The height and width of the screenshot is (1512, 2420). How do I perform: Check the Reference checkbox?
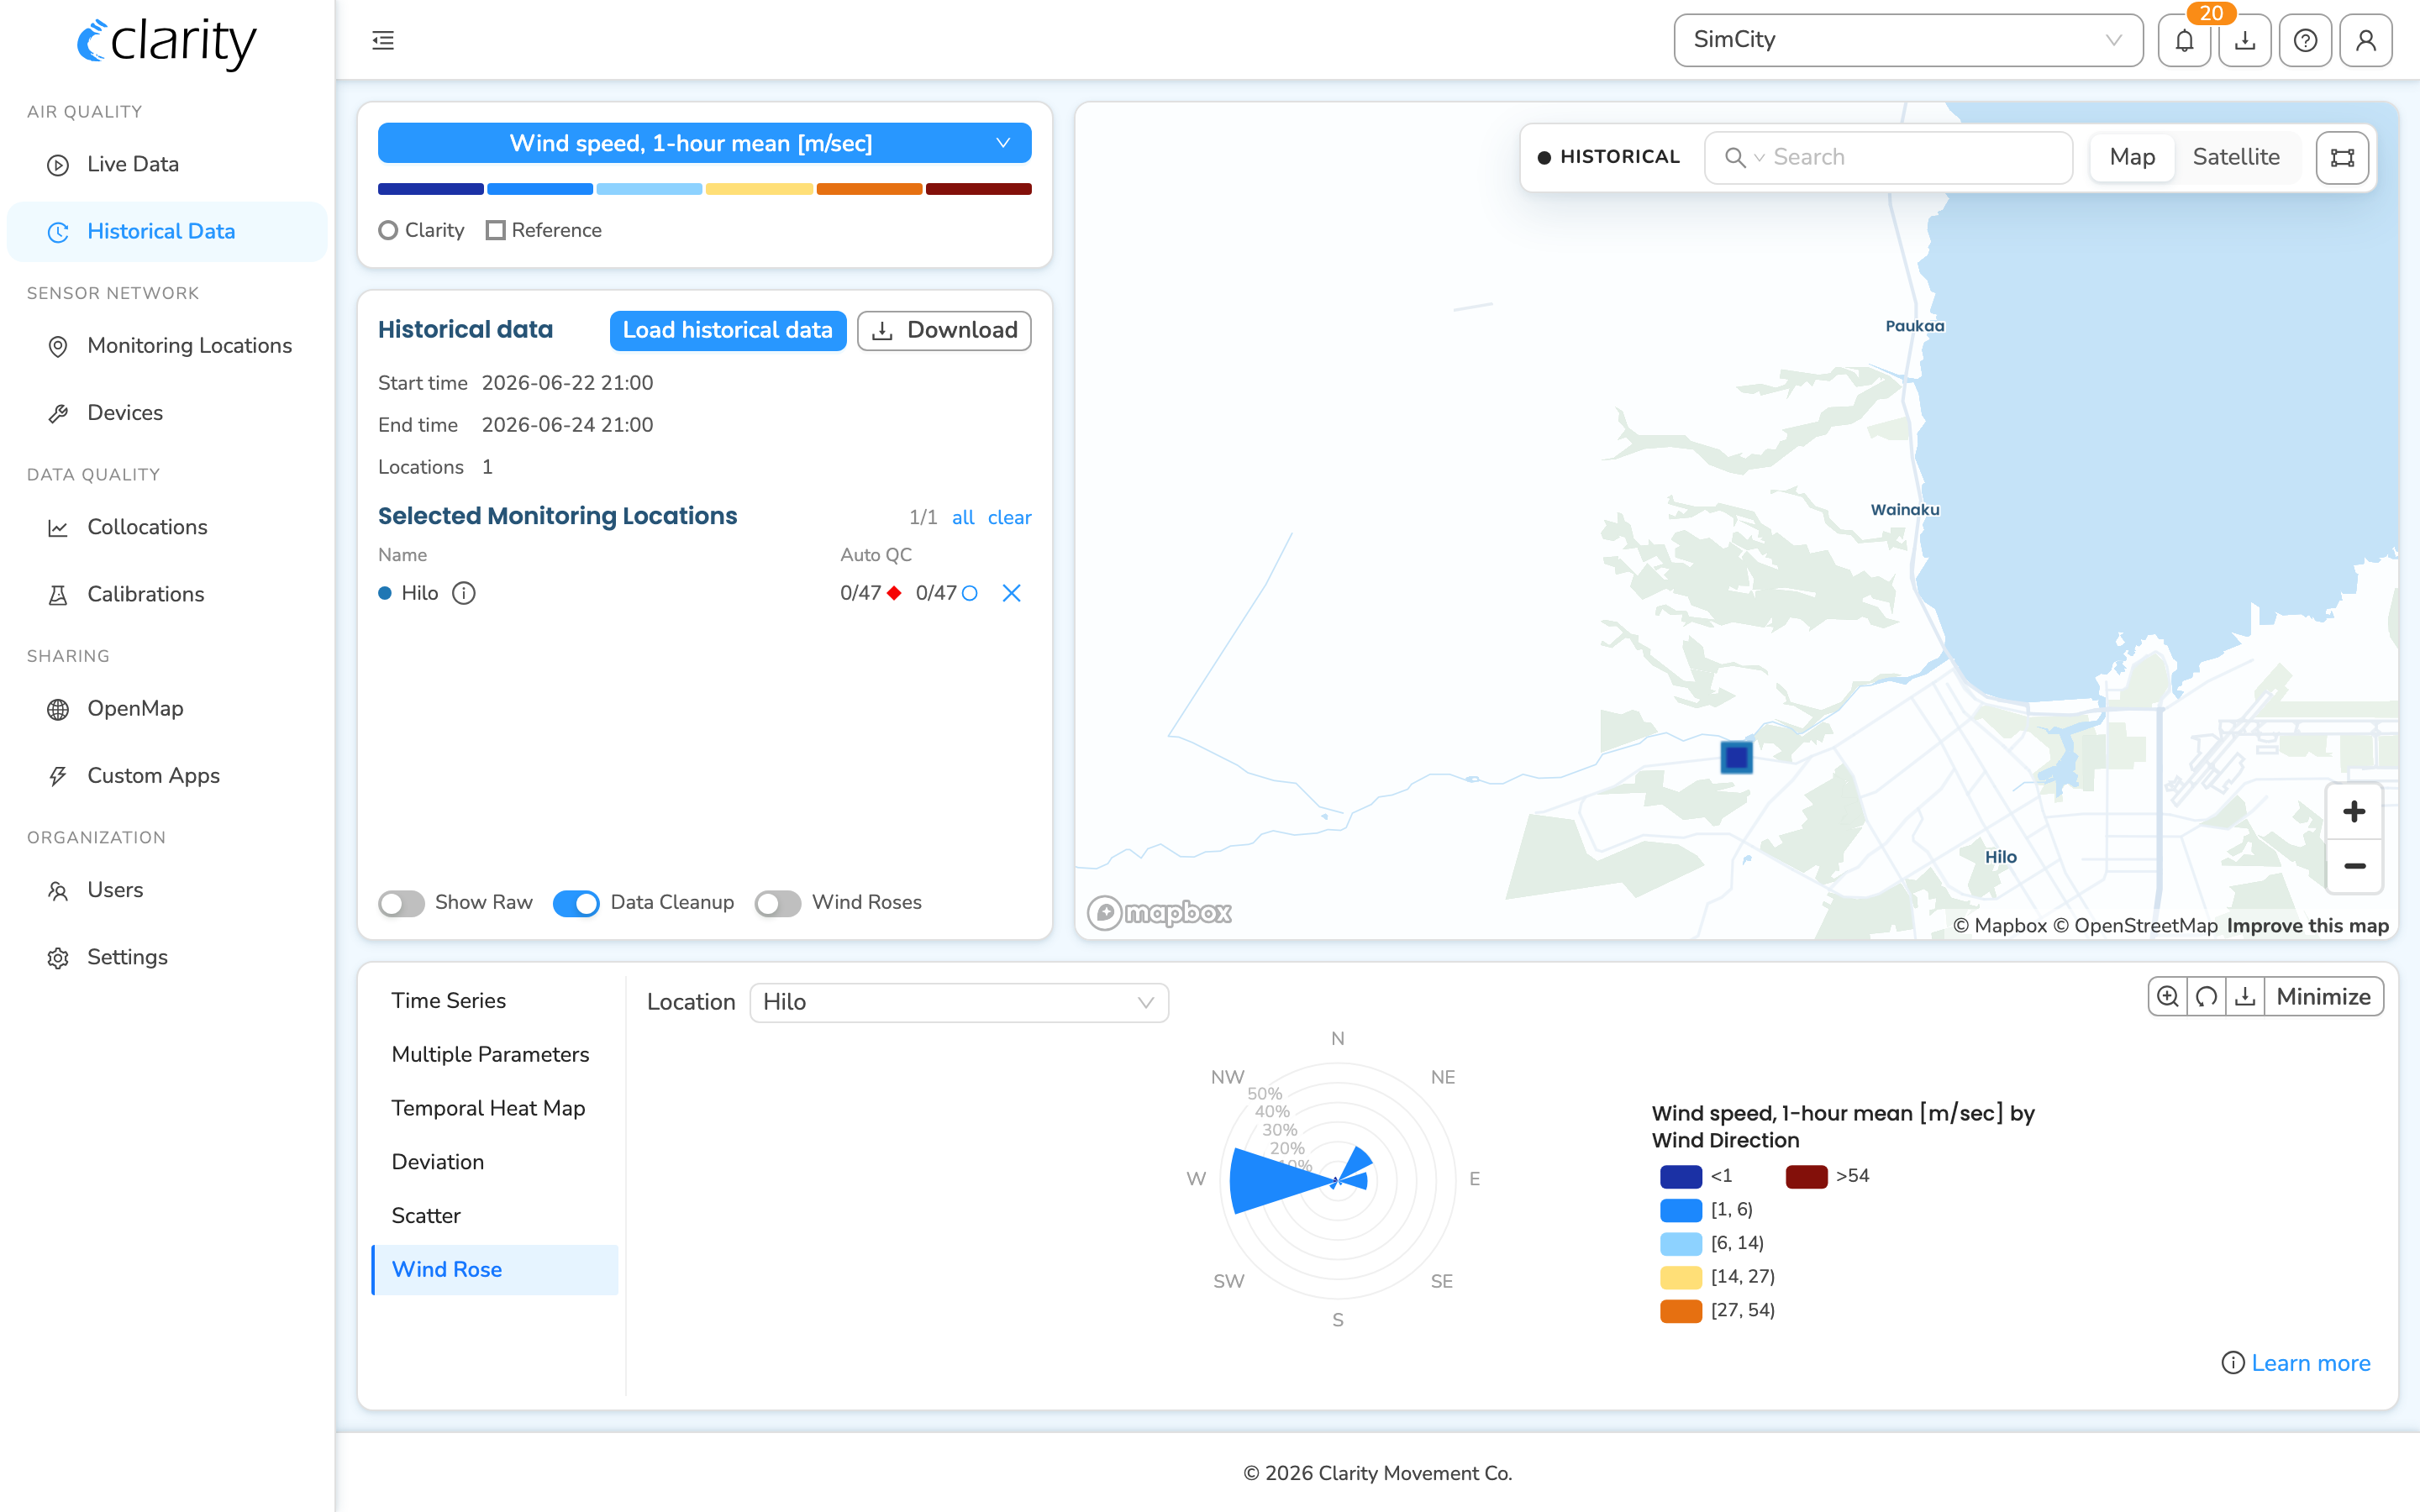pos(495,230)
